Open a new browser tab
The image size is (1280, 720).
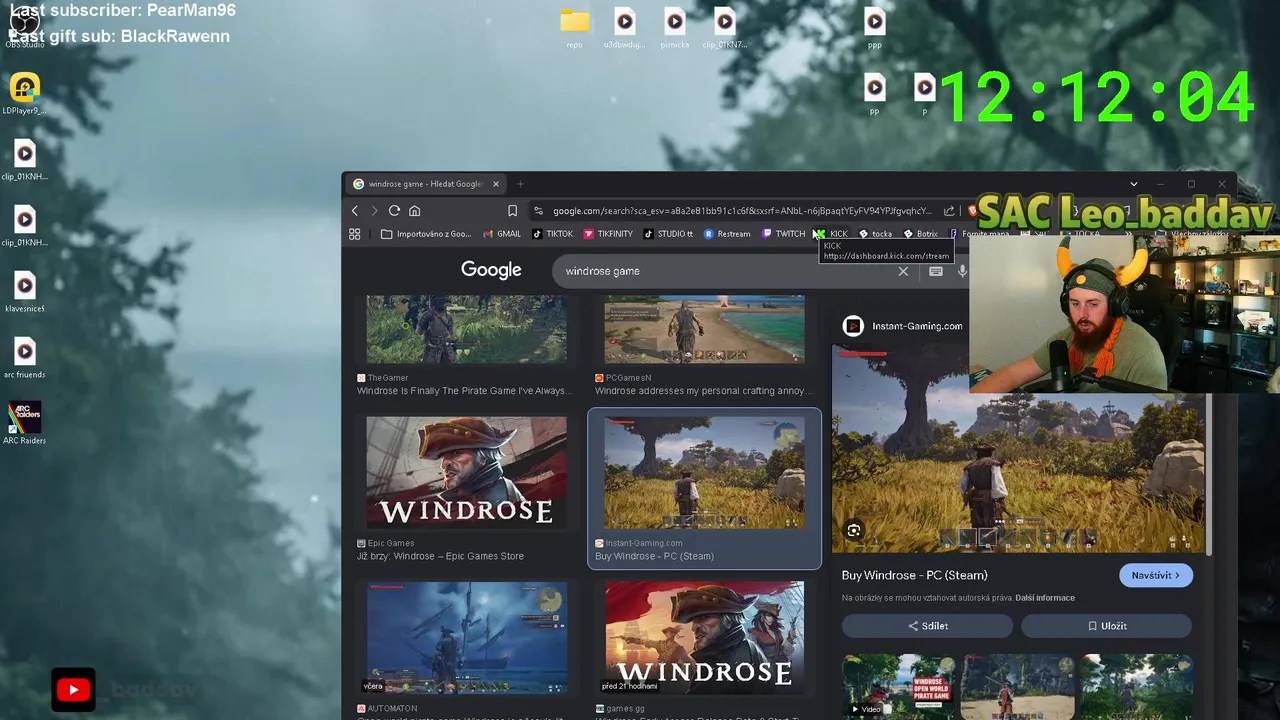pyautogui.click(x=520, y=184)
